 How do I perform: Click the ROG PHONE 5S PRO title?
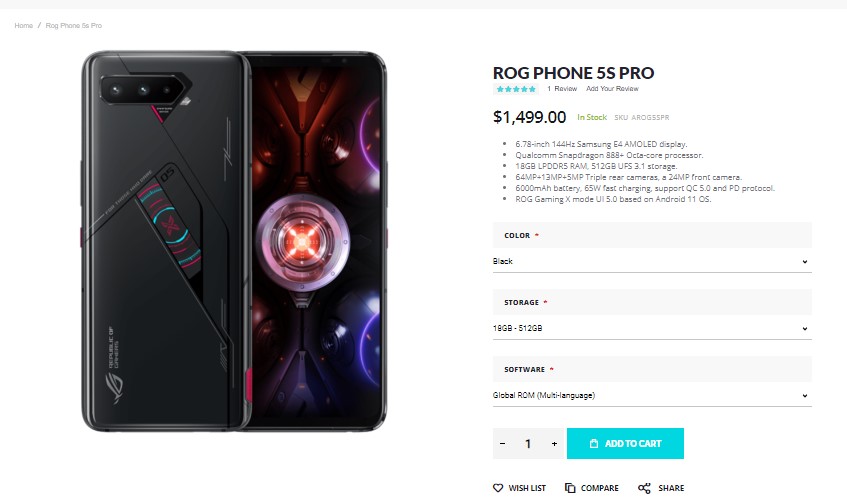(573, 72)
